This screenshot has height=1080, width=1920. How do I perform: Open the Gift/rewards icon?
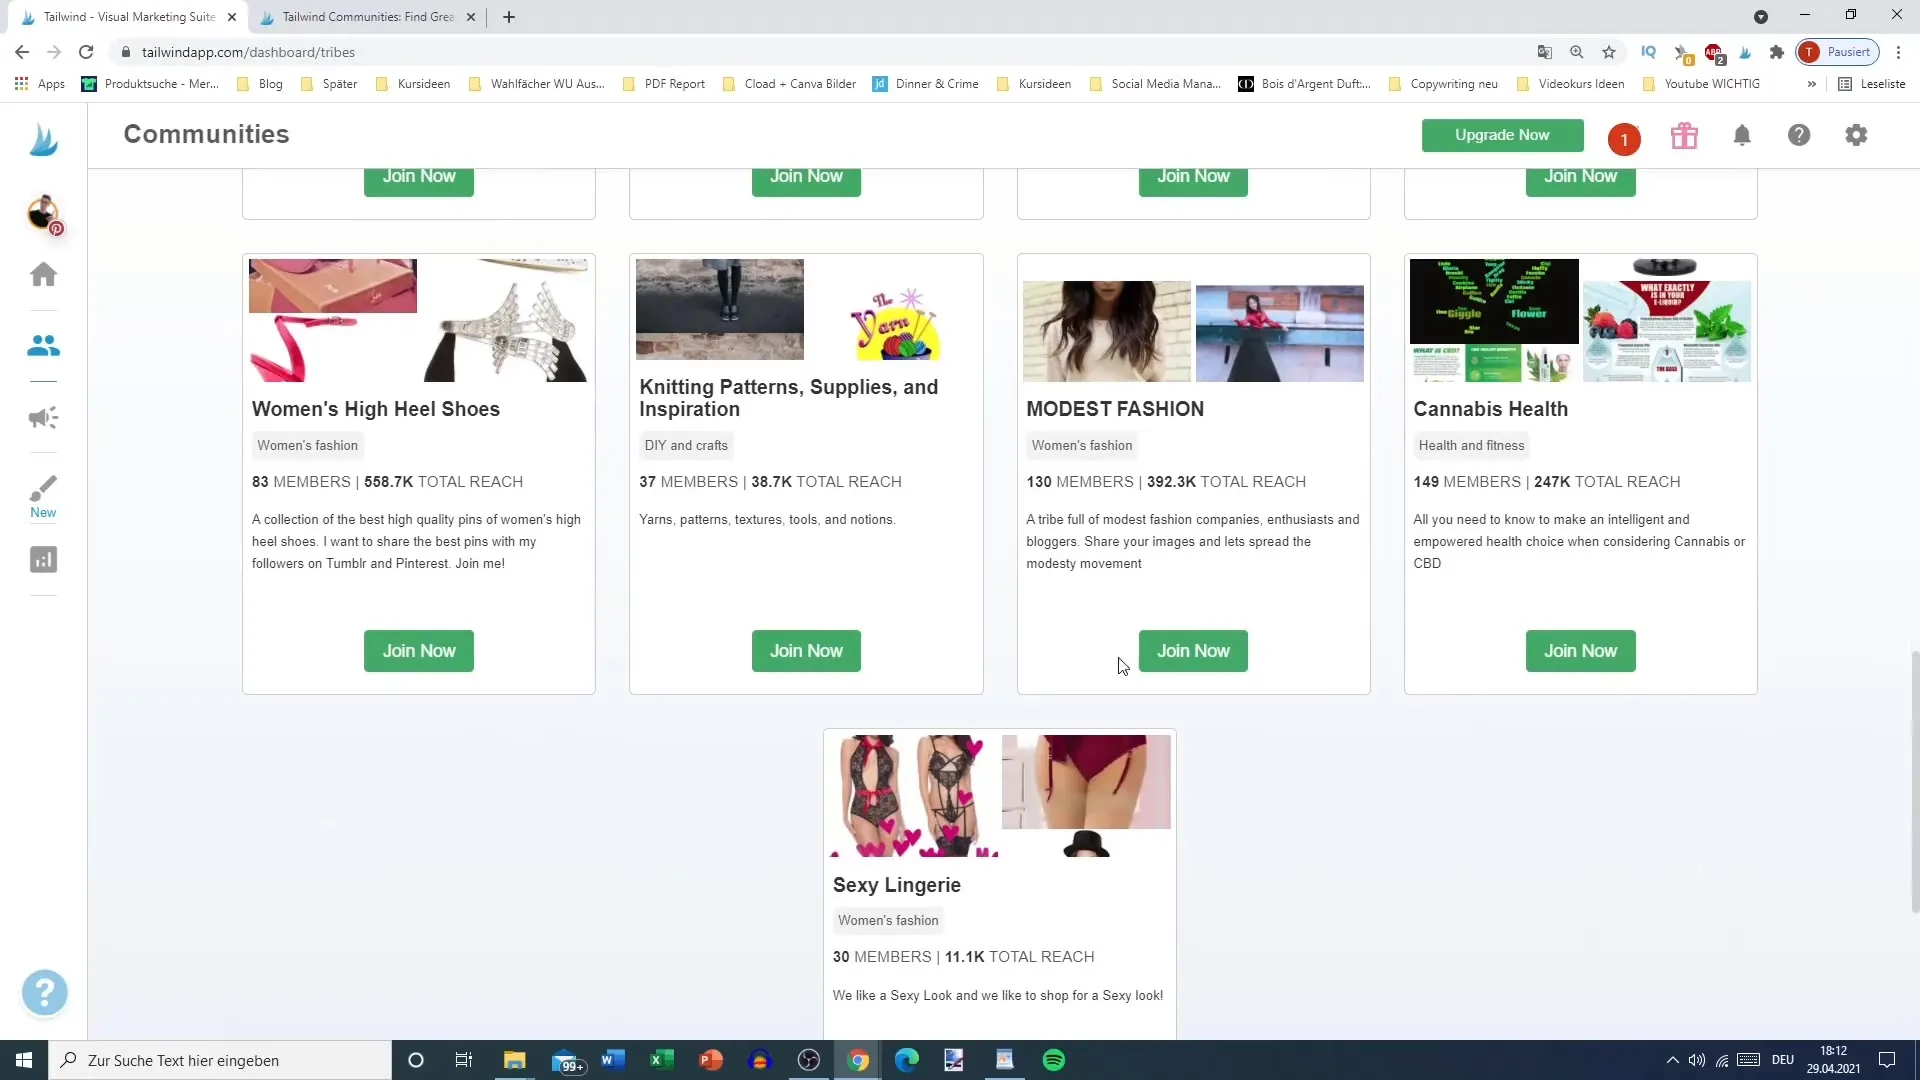tap(1685, 136)
